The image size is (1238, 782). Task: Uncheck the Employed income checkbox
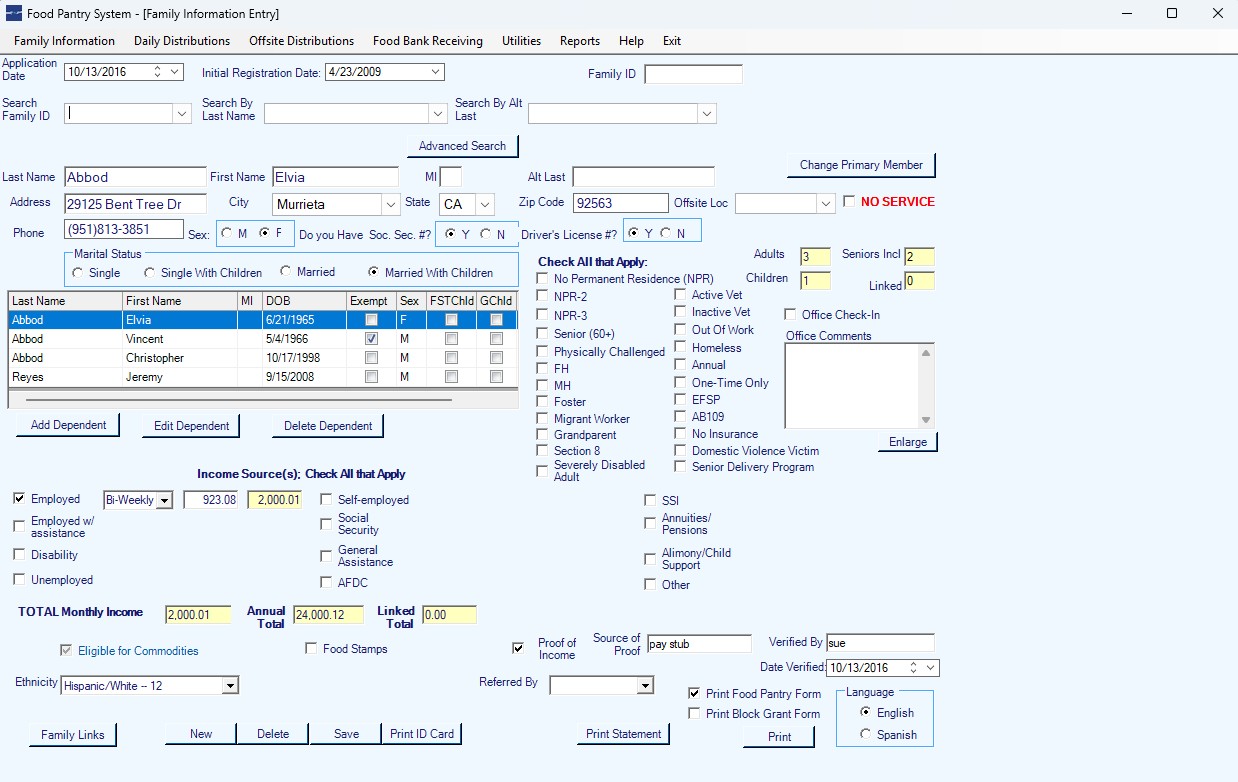[x=19, y=499]
